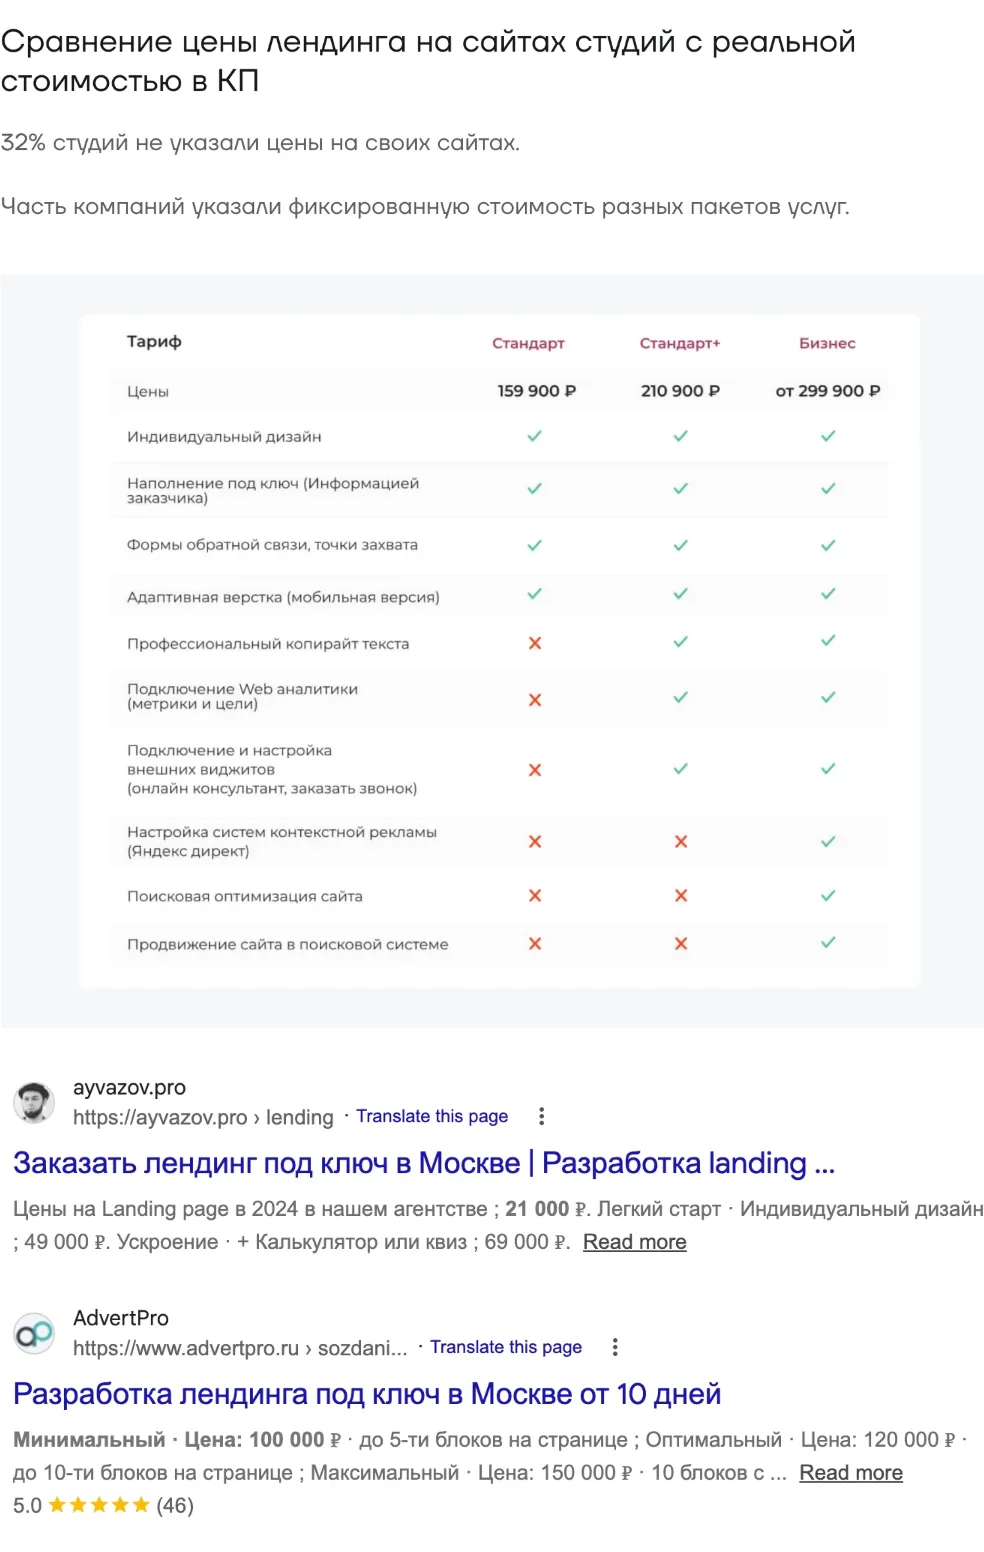Click red cross for Подключение Web аналитики in Стандарт
Image resolution: width=984 pixels, height=1552 pixels.
pyautogui.click(x=535, y=700)
